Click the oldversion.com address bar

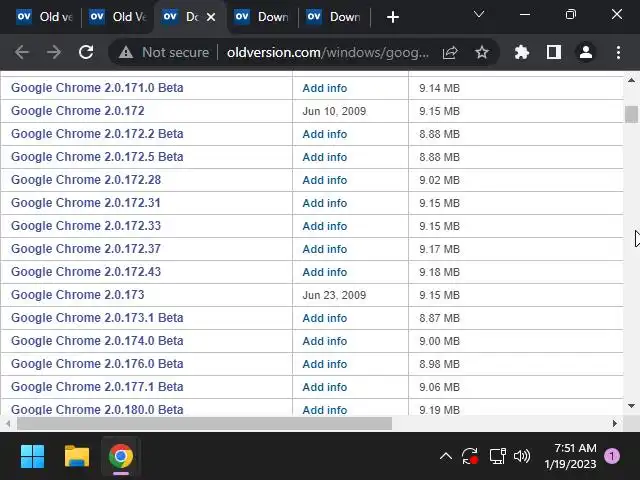pyautogui.click(x=328, y=52)
